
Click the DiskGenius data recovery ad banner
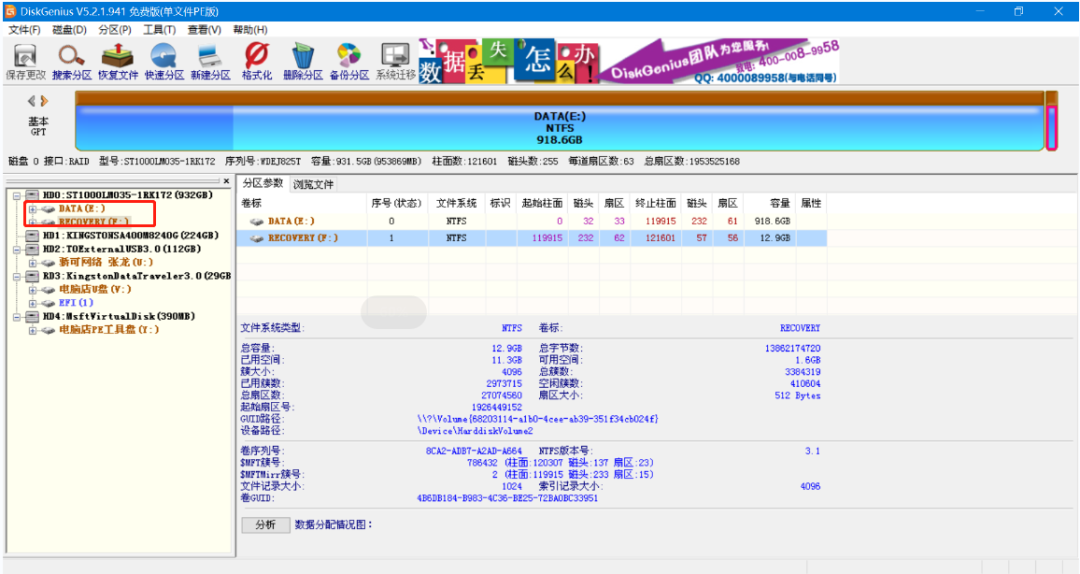[x=629, y=61]
